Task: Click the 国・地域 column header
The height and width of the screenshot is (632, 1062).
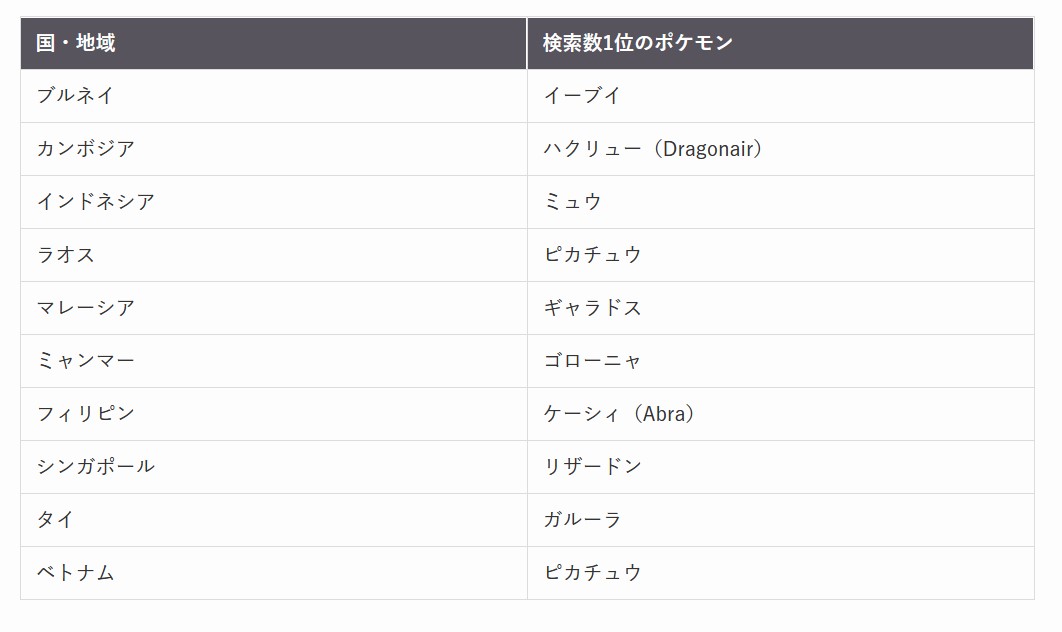Action: tap(76, 43)
